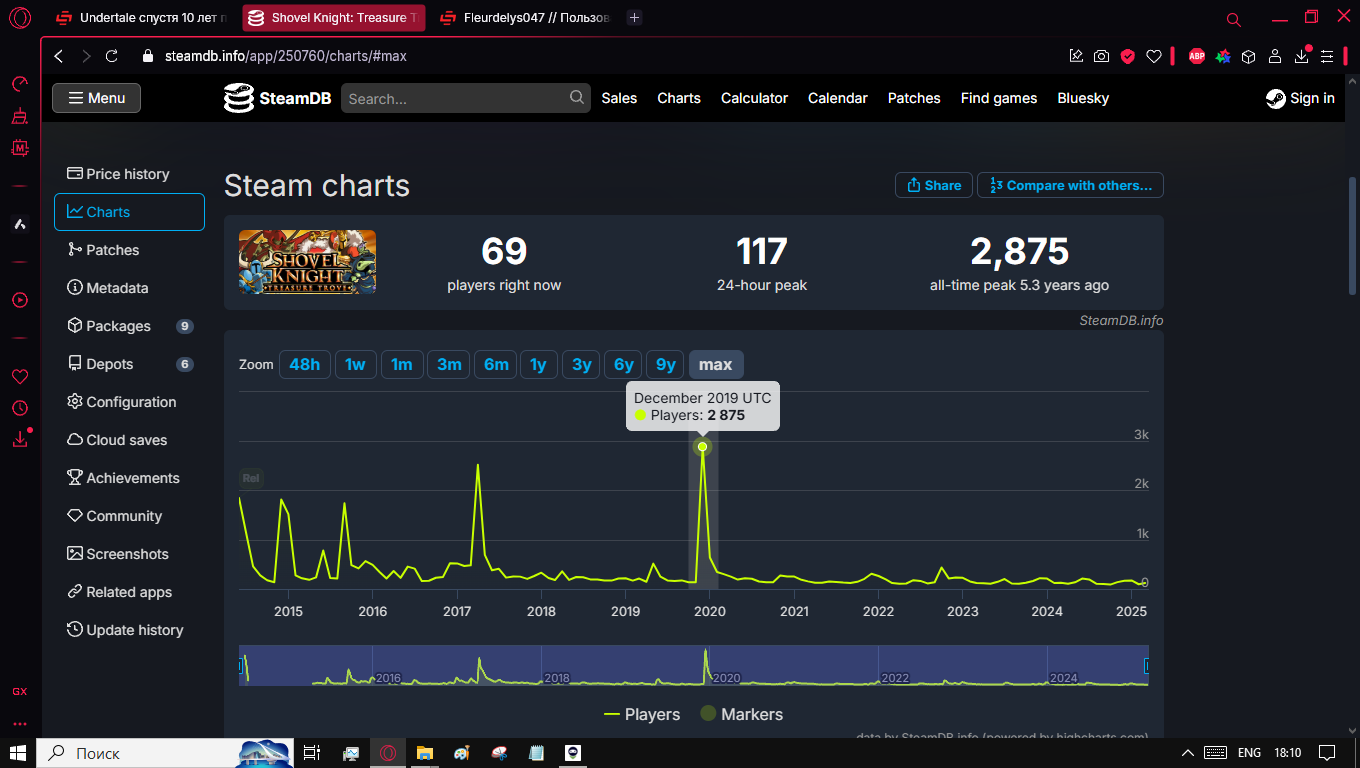Open the AdBlock Plus extension
This screenshot has height=768, width=1360.
tap(1196, 56)
